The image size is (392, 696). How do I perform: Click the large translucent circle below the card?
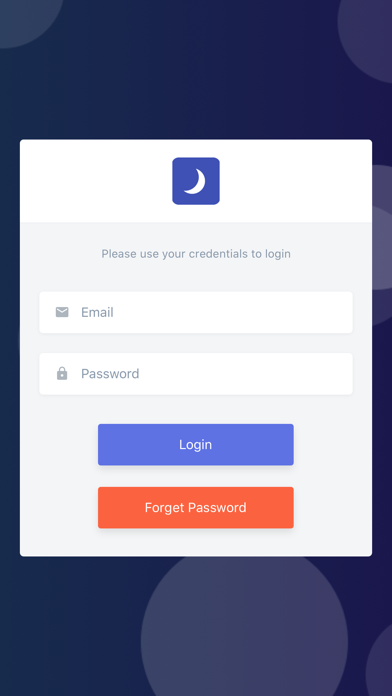pyautogui.click(x=244, y=630)
